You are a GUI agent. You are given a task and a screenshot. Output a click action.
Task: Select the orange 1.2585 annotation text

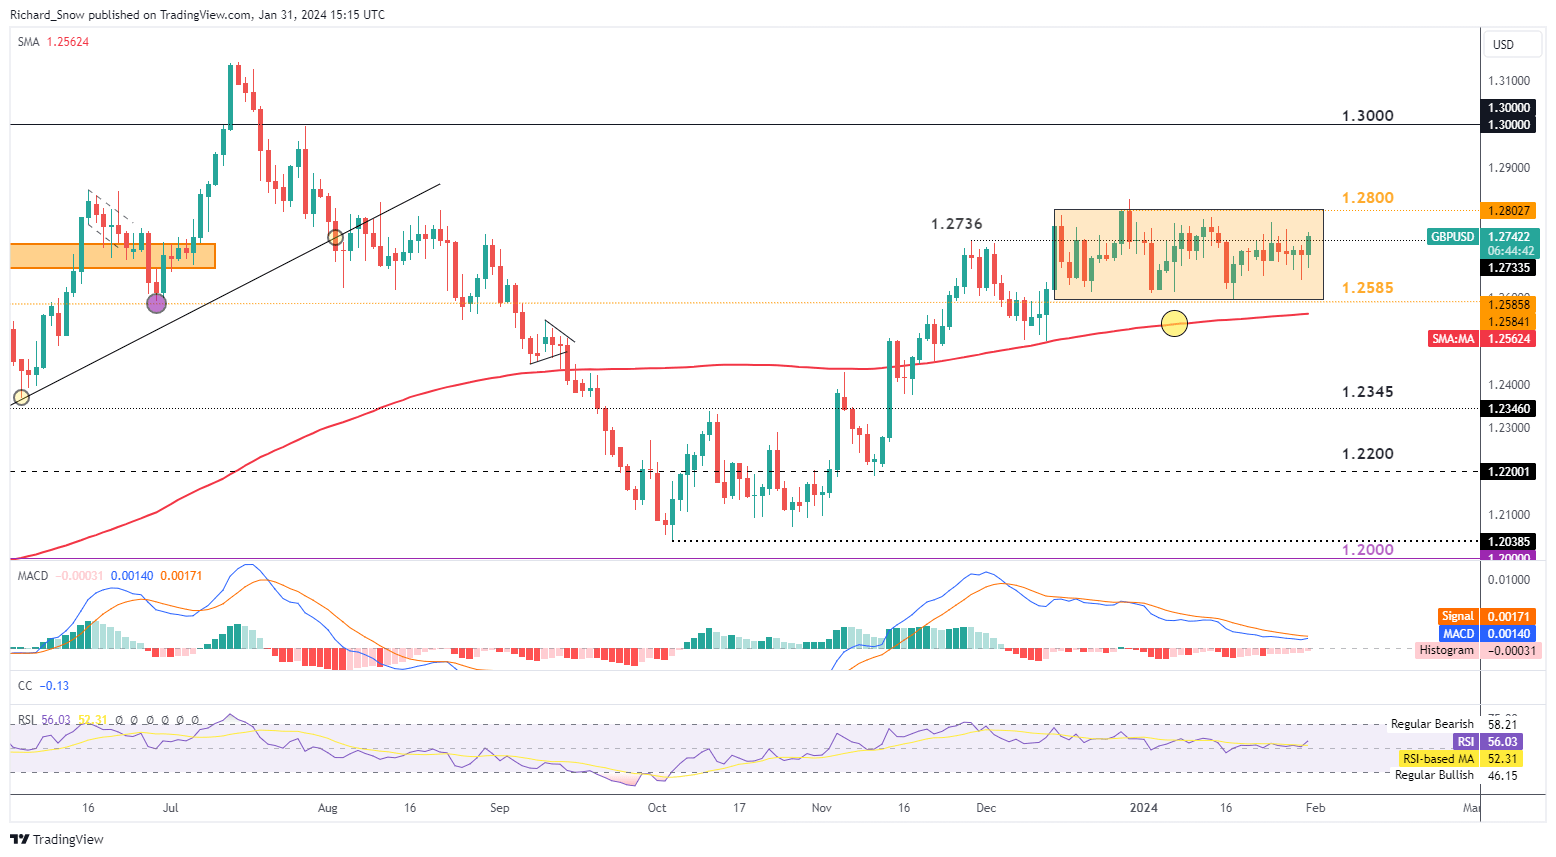point(1367,288)
